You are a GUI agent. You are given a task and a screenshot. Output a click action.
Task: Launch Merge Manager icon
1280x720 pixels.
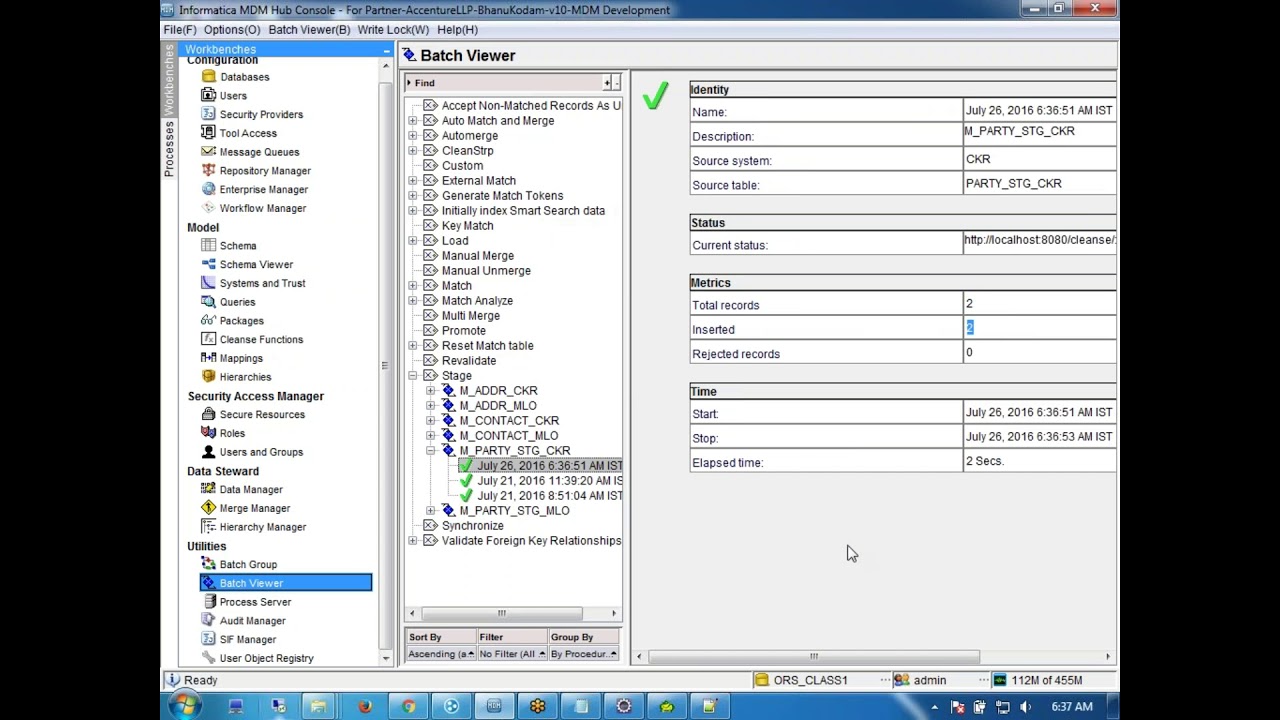(208, 508)
